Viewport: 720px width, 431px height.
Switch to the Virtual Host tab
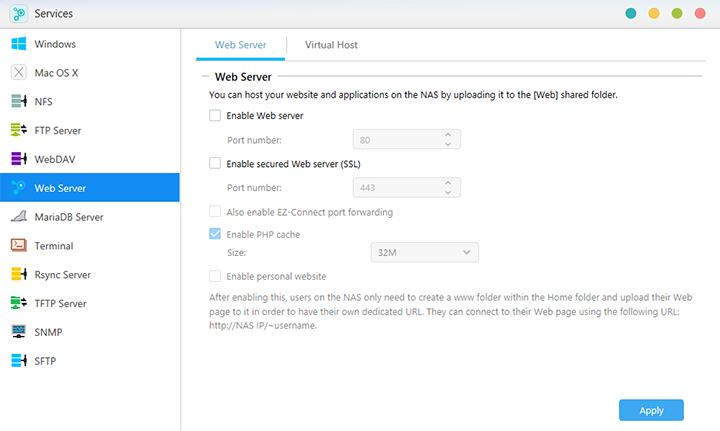pyautogui.click(x=331, y=45)
